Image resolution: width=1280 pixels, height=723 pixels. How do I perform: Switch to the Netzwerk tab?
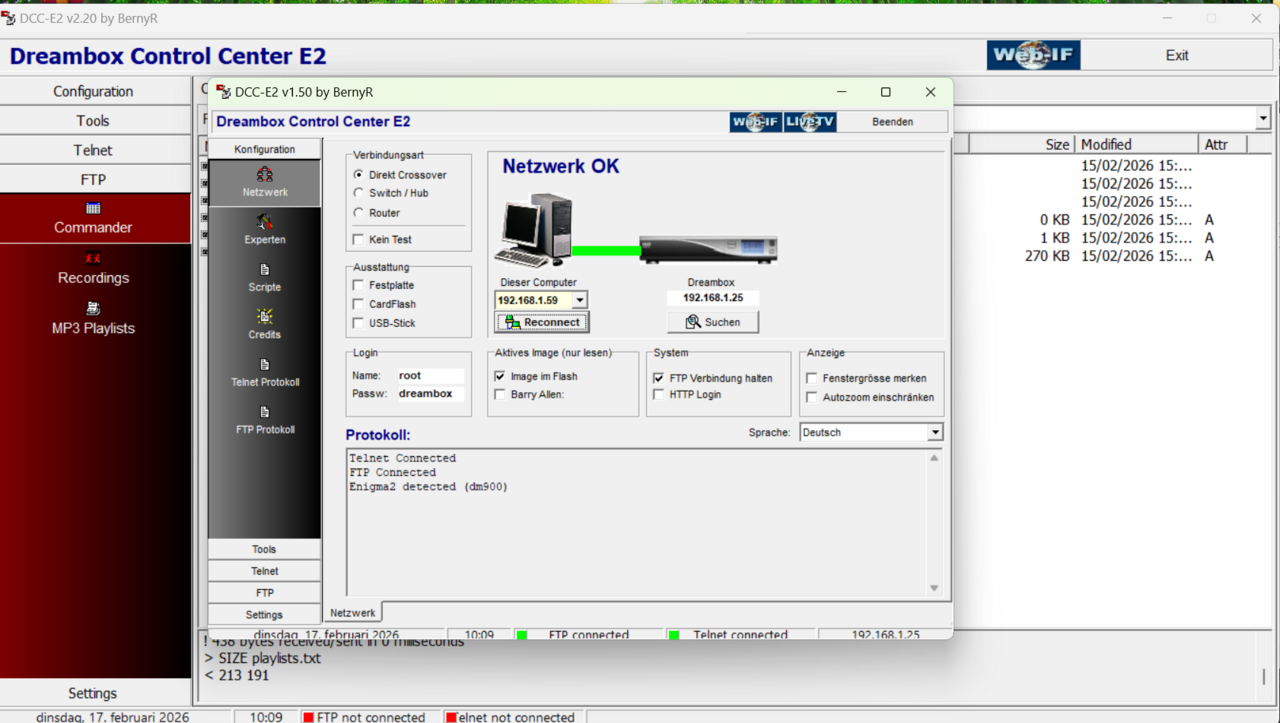pyautogui.click(x=352, y=611)
